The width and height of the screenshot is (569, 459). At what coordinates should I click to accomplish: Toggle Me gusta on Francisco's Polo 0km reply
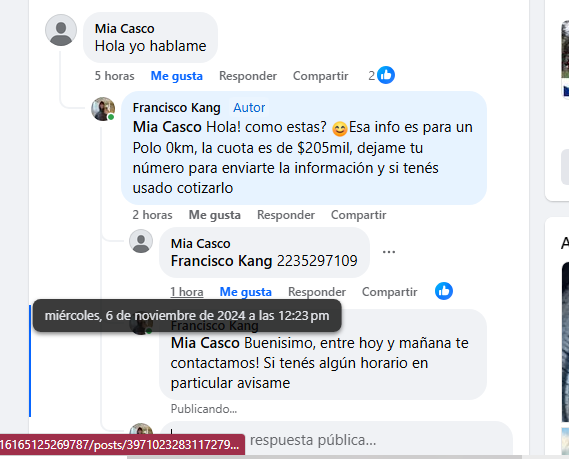pyautogui.click(x=214, y=215)
